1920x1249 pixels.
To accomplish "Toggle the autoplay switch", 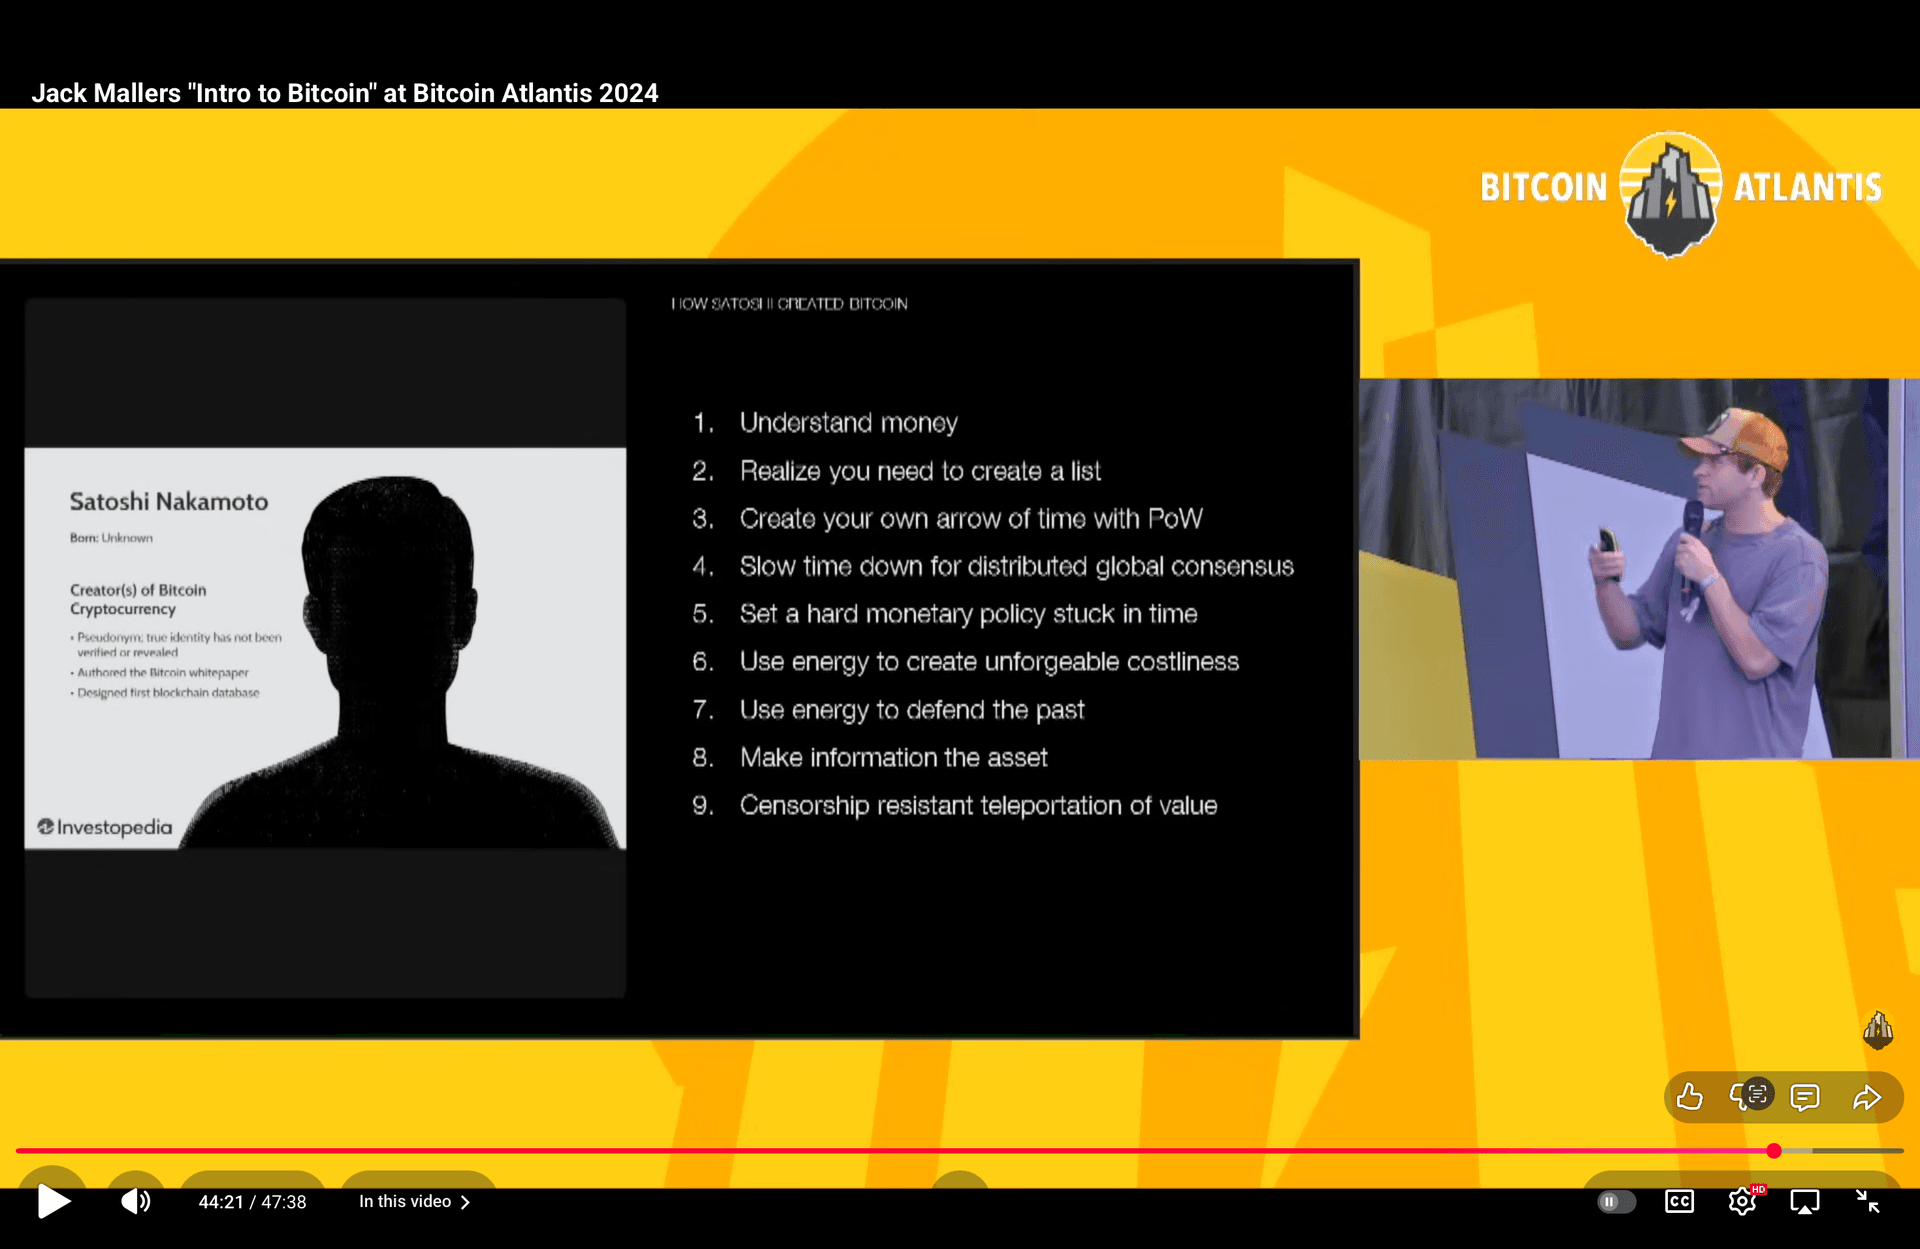I will pos(1615,1201).
